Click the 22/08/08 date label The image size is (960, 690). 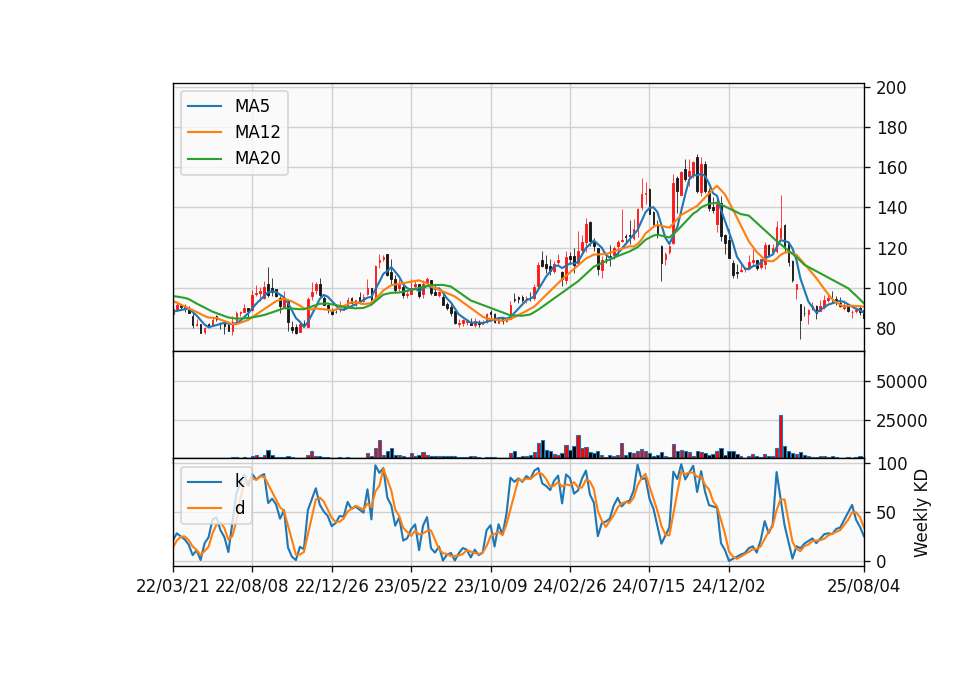pos(252,586)
